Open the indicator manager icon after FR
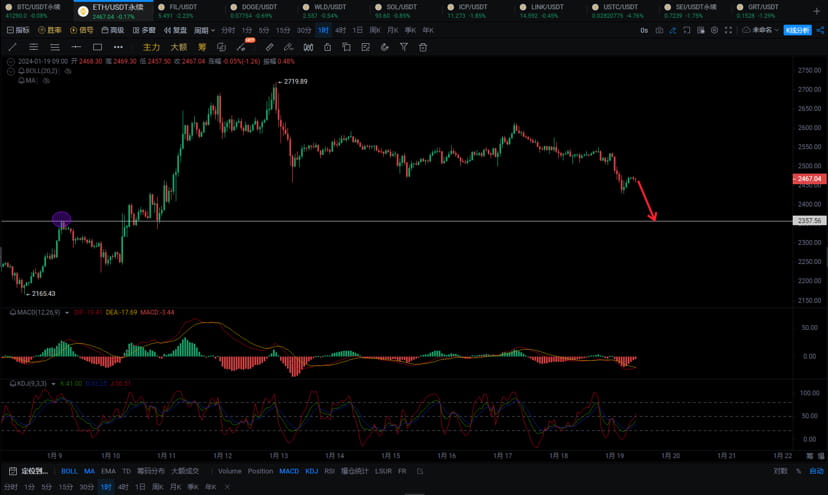 [420, 471]
